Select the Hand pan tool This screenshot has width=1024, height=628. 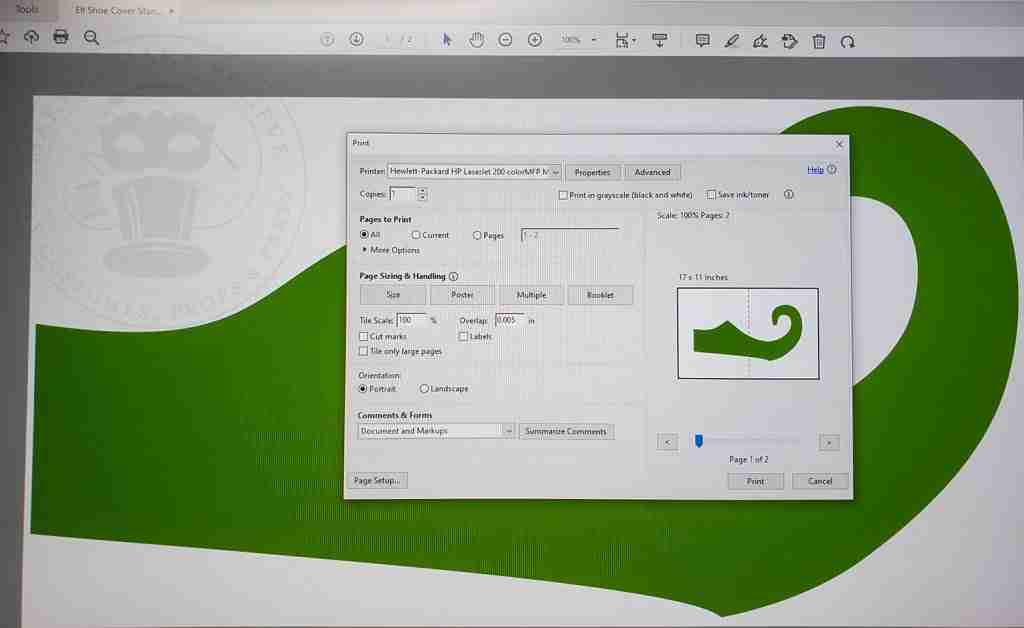[x=476, y=40]
